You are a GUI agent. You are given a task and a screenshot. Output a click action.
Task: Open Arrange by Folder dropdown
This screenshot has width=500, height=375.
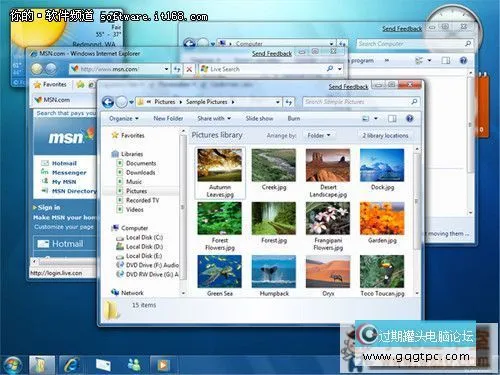click(x=319, y=135)
